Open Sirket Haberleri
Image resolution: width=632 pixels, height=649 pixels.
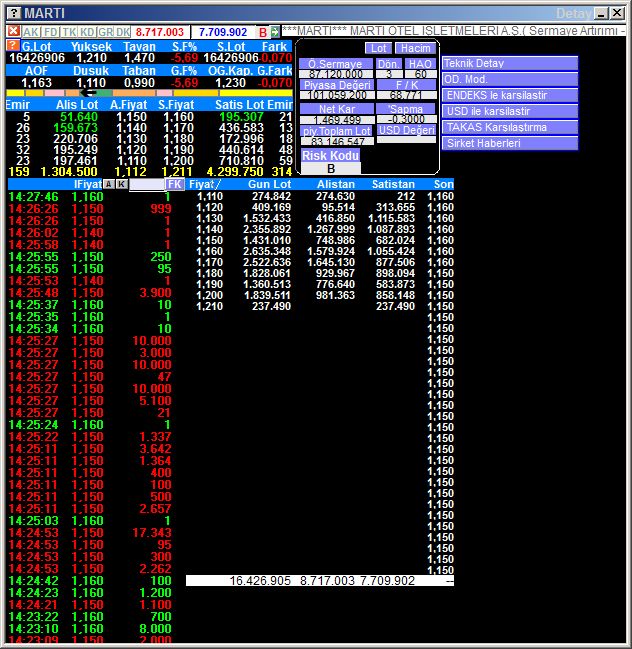click(x=509, y=143)
